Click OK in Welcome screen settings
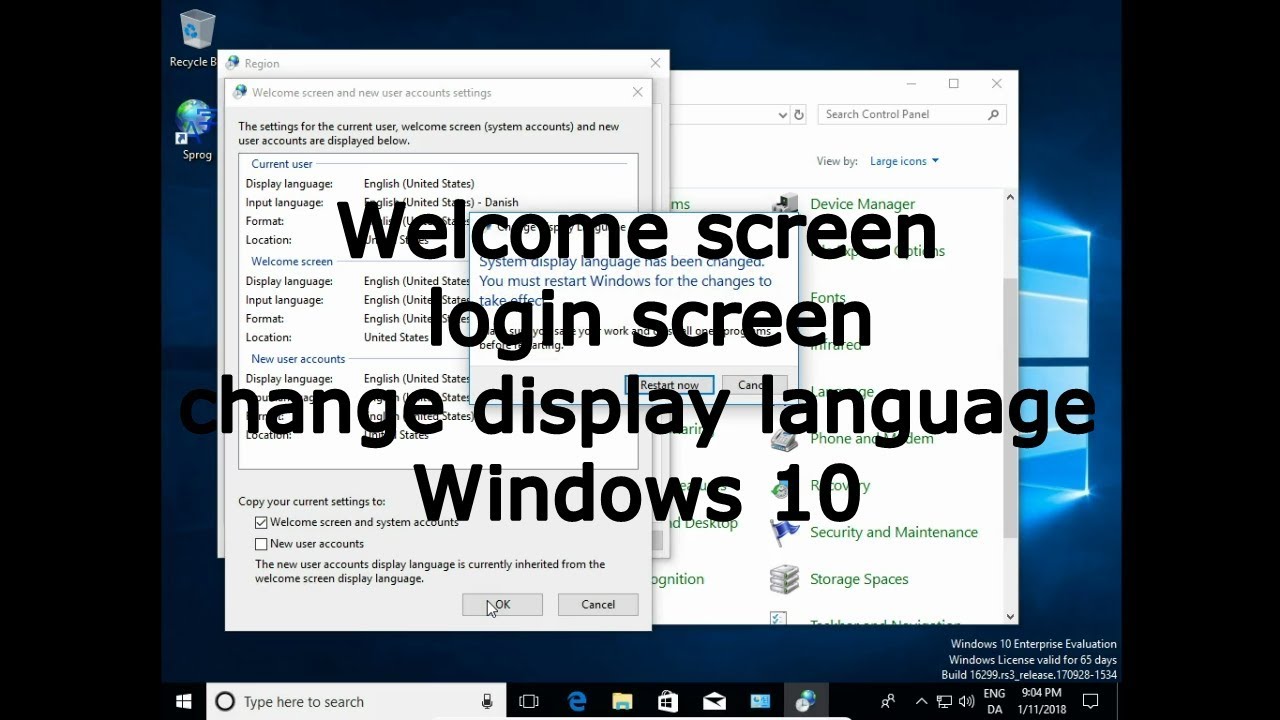1280x720 pixels. [502, 604]
